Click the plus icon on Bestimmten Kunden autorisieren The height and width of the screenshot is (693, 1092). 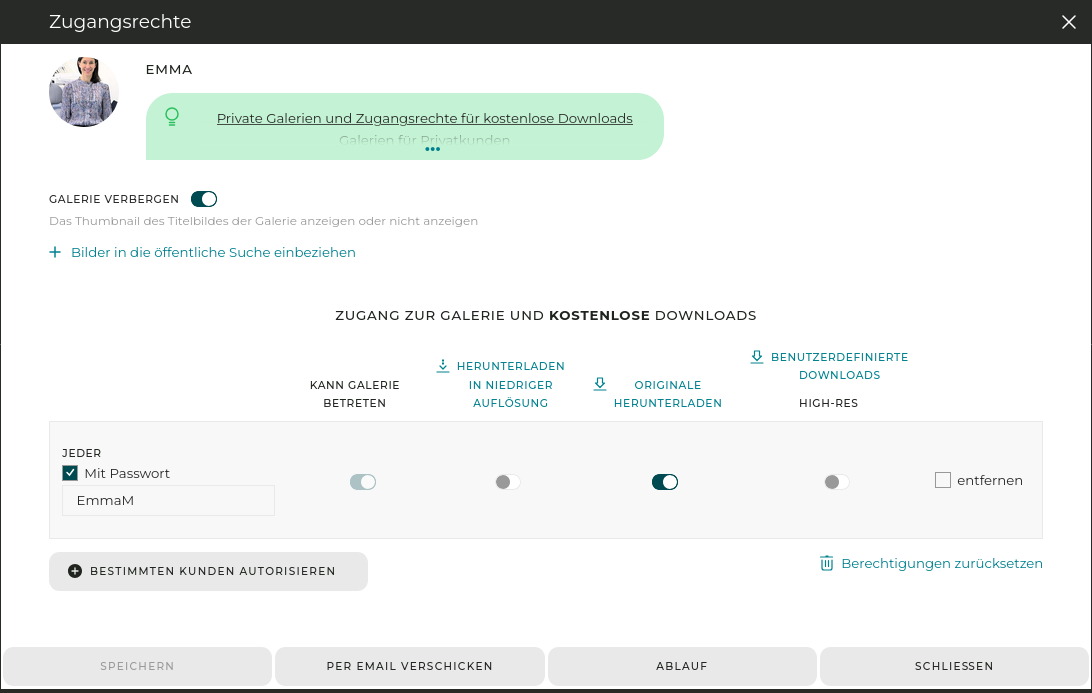[74, 570]
